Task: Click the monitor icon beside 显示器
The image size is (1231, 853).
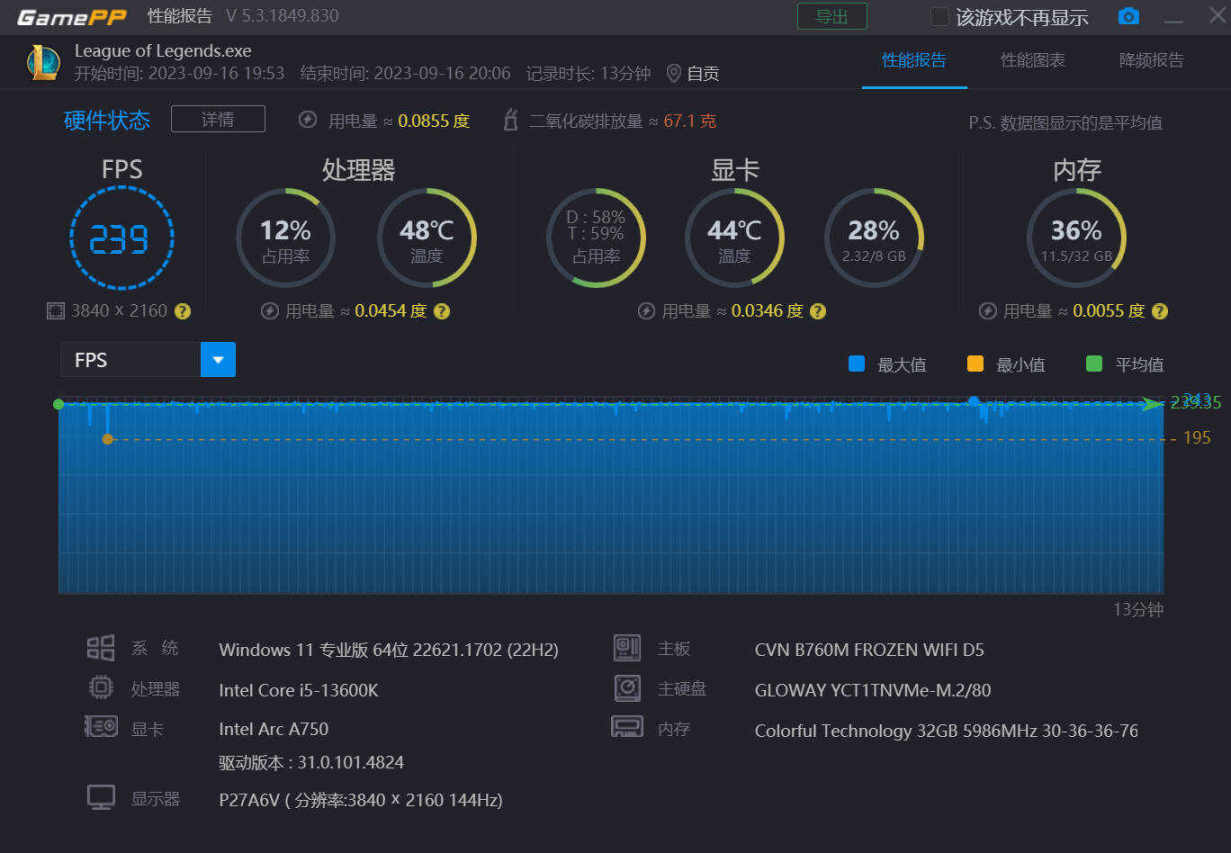Action: (100, 798)
